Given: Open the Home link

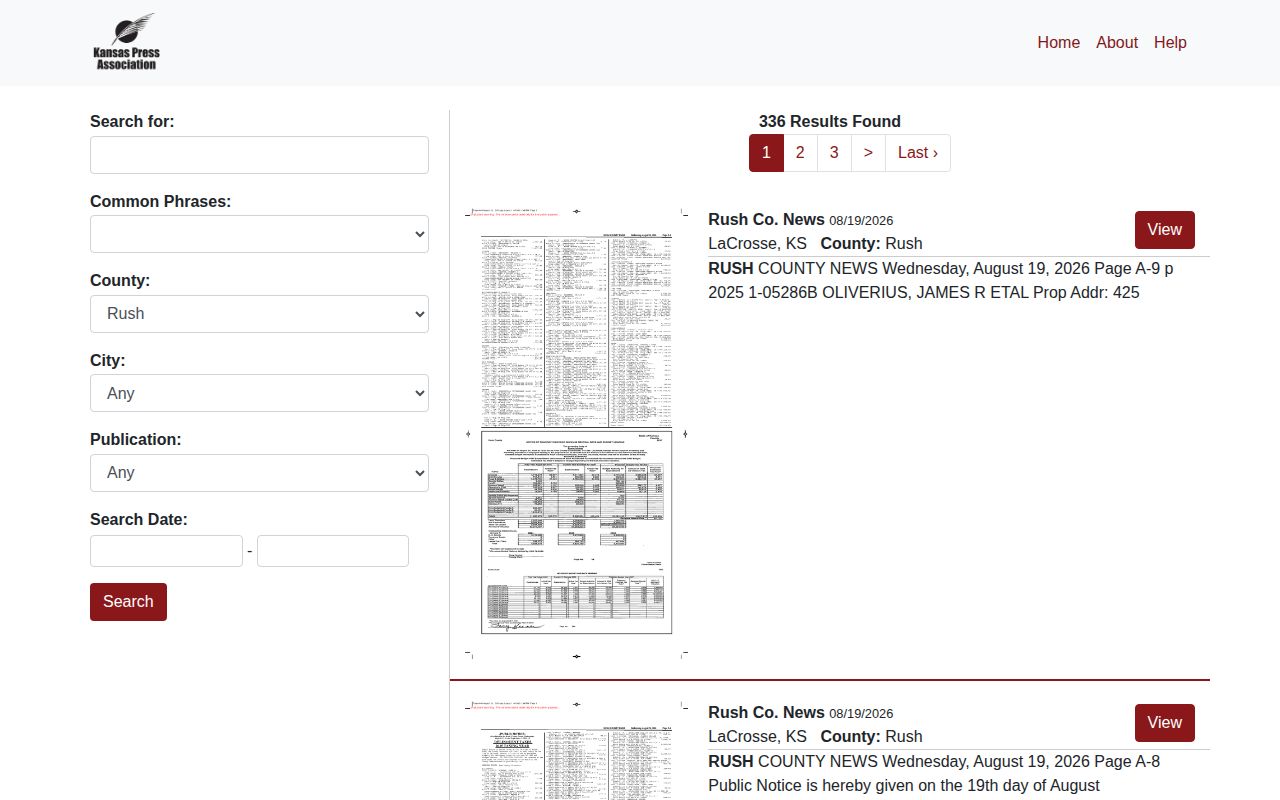Looking at the screenshot, I should click(1058, 42).
